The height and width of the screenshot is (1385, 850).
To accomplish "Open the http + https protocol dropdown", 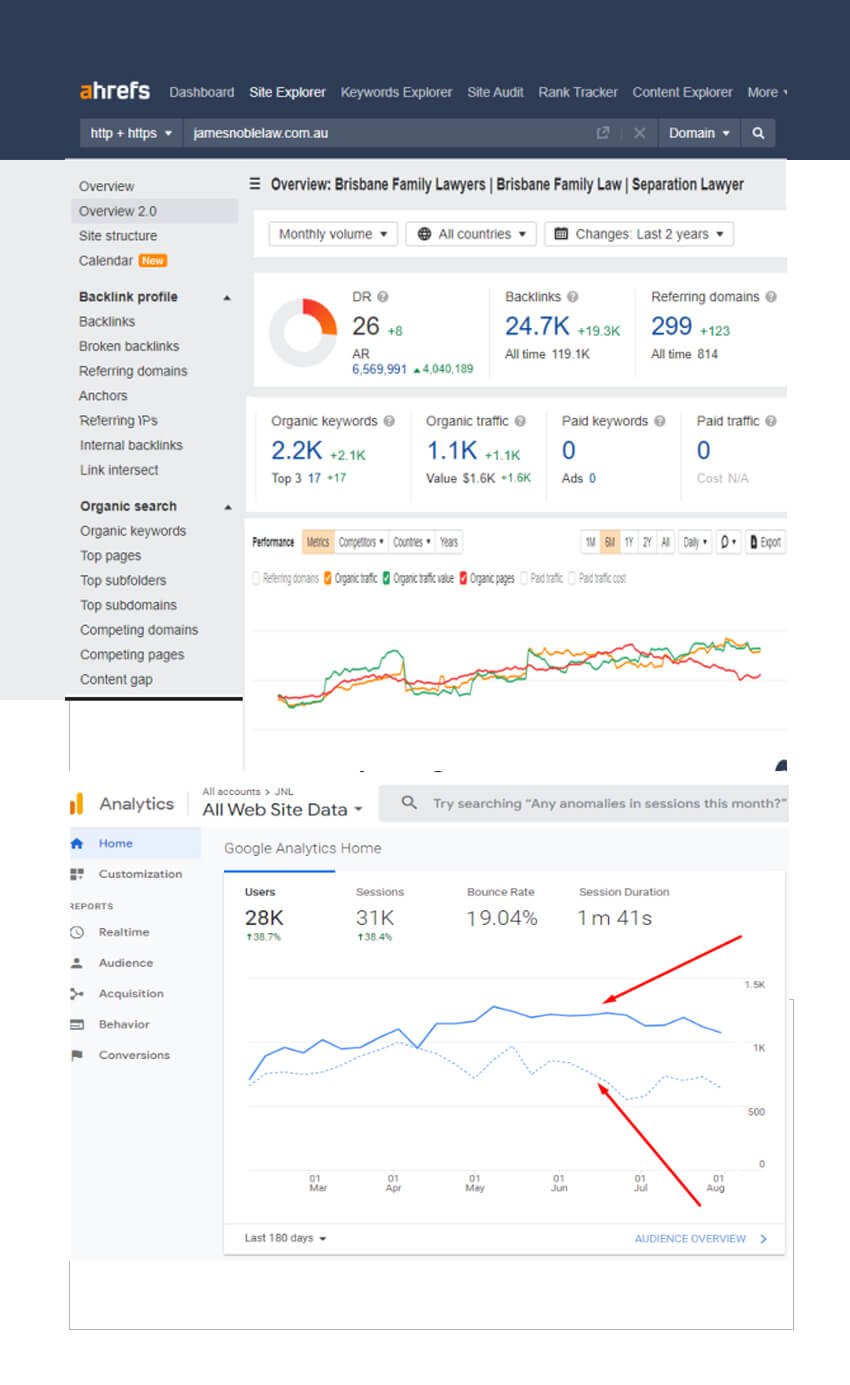I will pos(131,133).
